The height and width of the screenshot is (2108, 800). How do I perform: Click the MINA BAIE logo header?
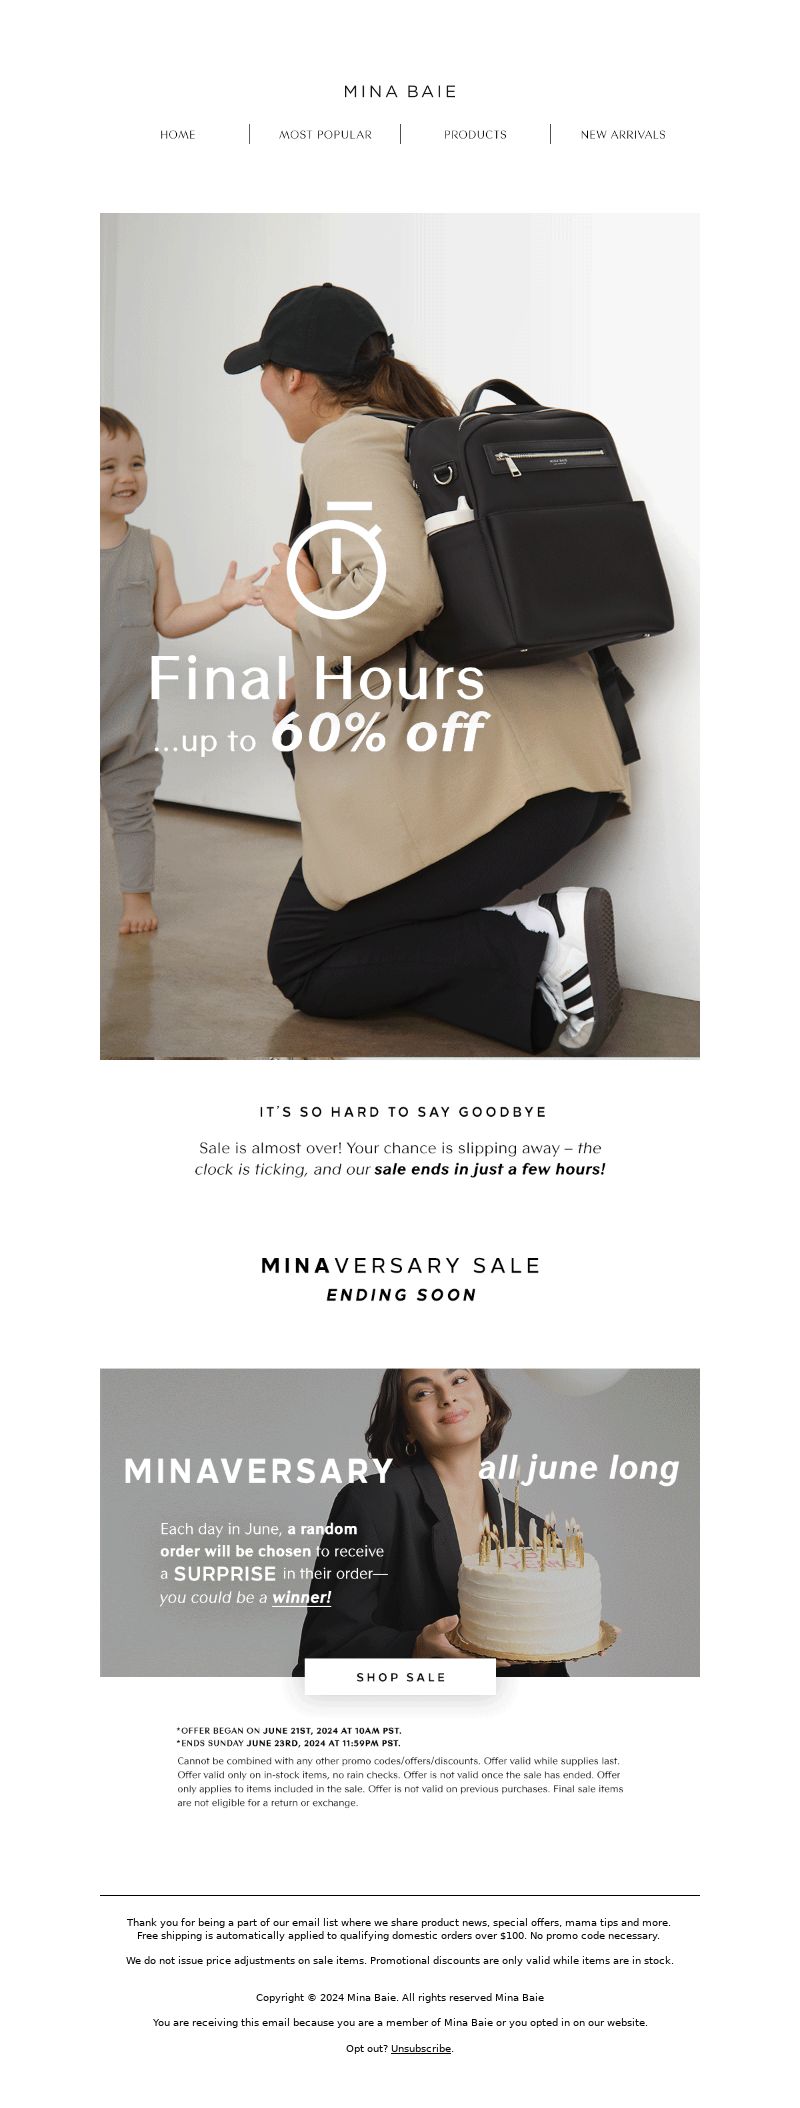pyautogui.click(x=400, y=91)
